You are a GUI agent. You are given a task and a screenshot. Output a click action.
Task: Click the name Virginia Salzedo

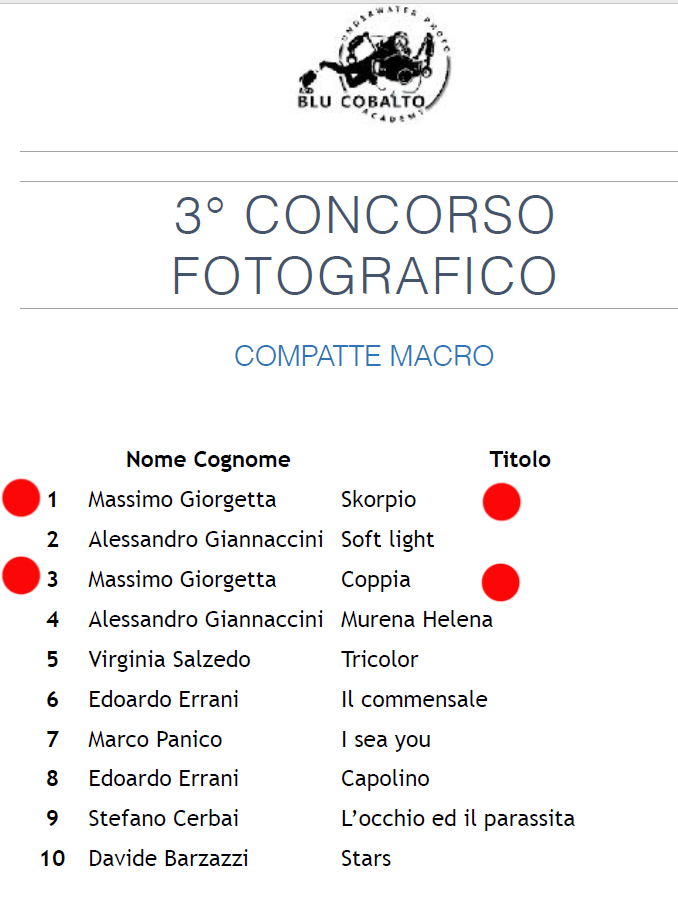[169, 660]
